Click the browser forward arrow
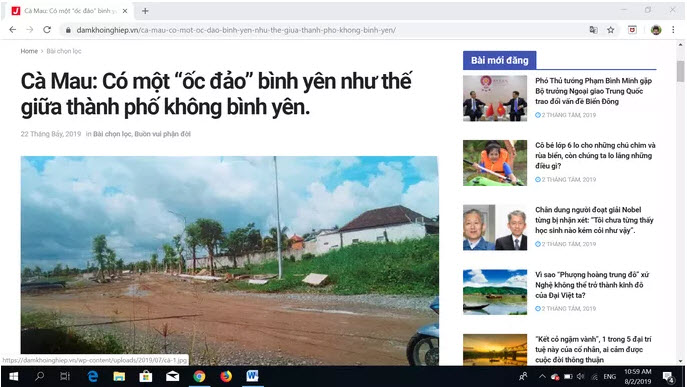 [x=29, y=30]
